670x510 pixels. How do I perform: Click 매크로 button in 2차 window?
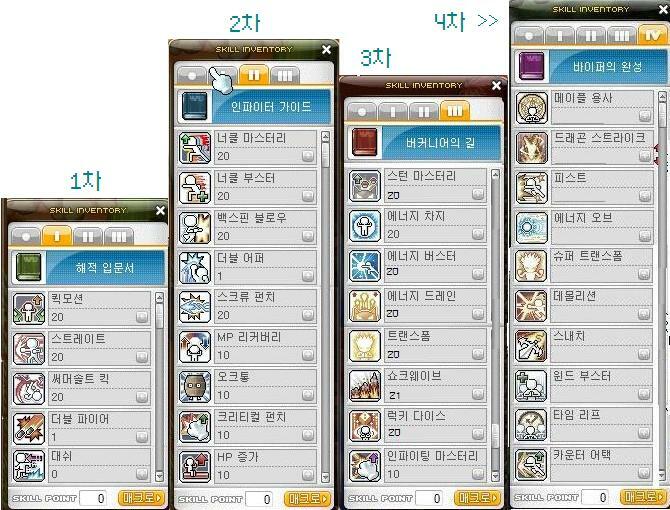[307, 498]
